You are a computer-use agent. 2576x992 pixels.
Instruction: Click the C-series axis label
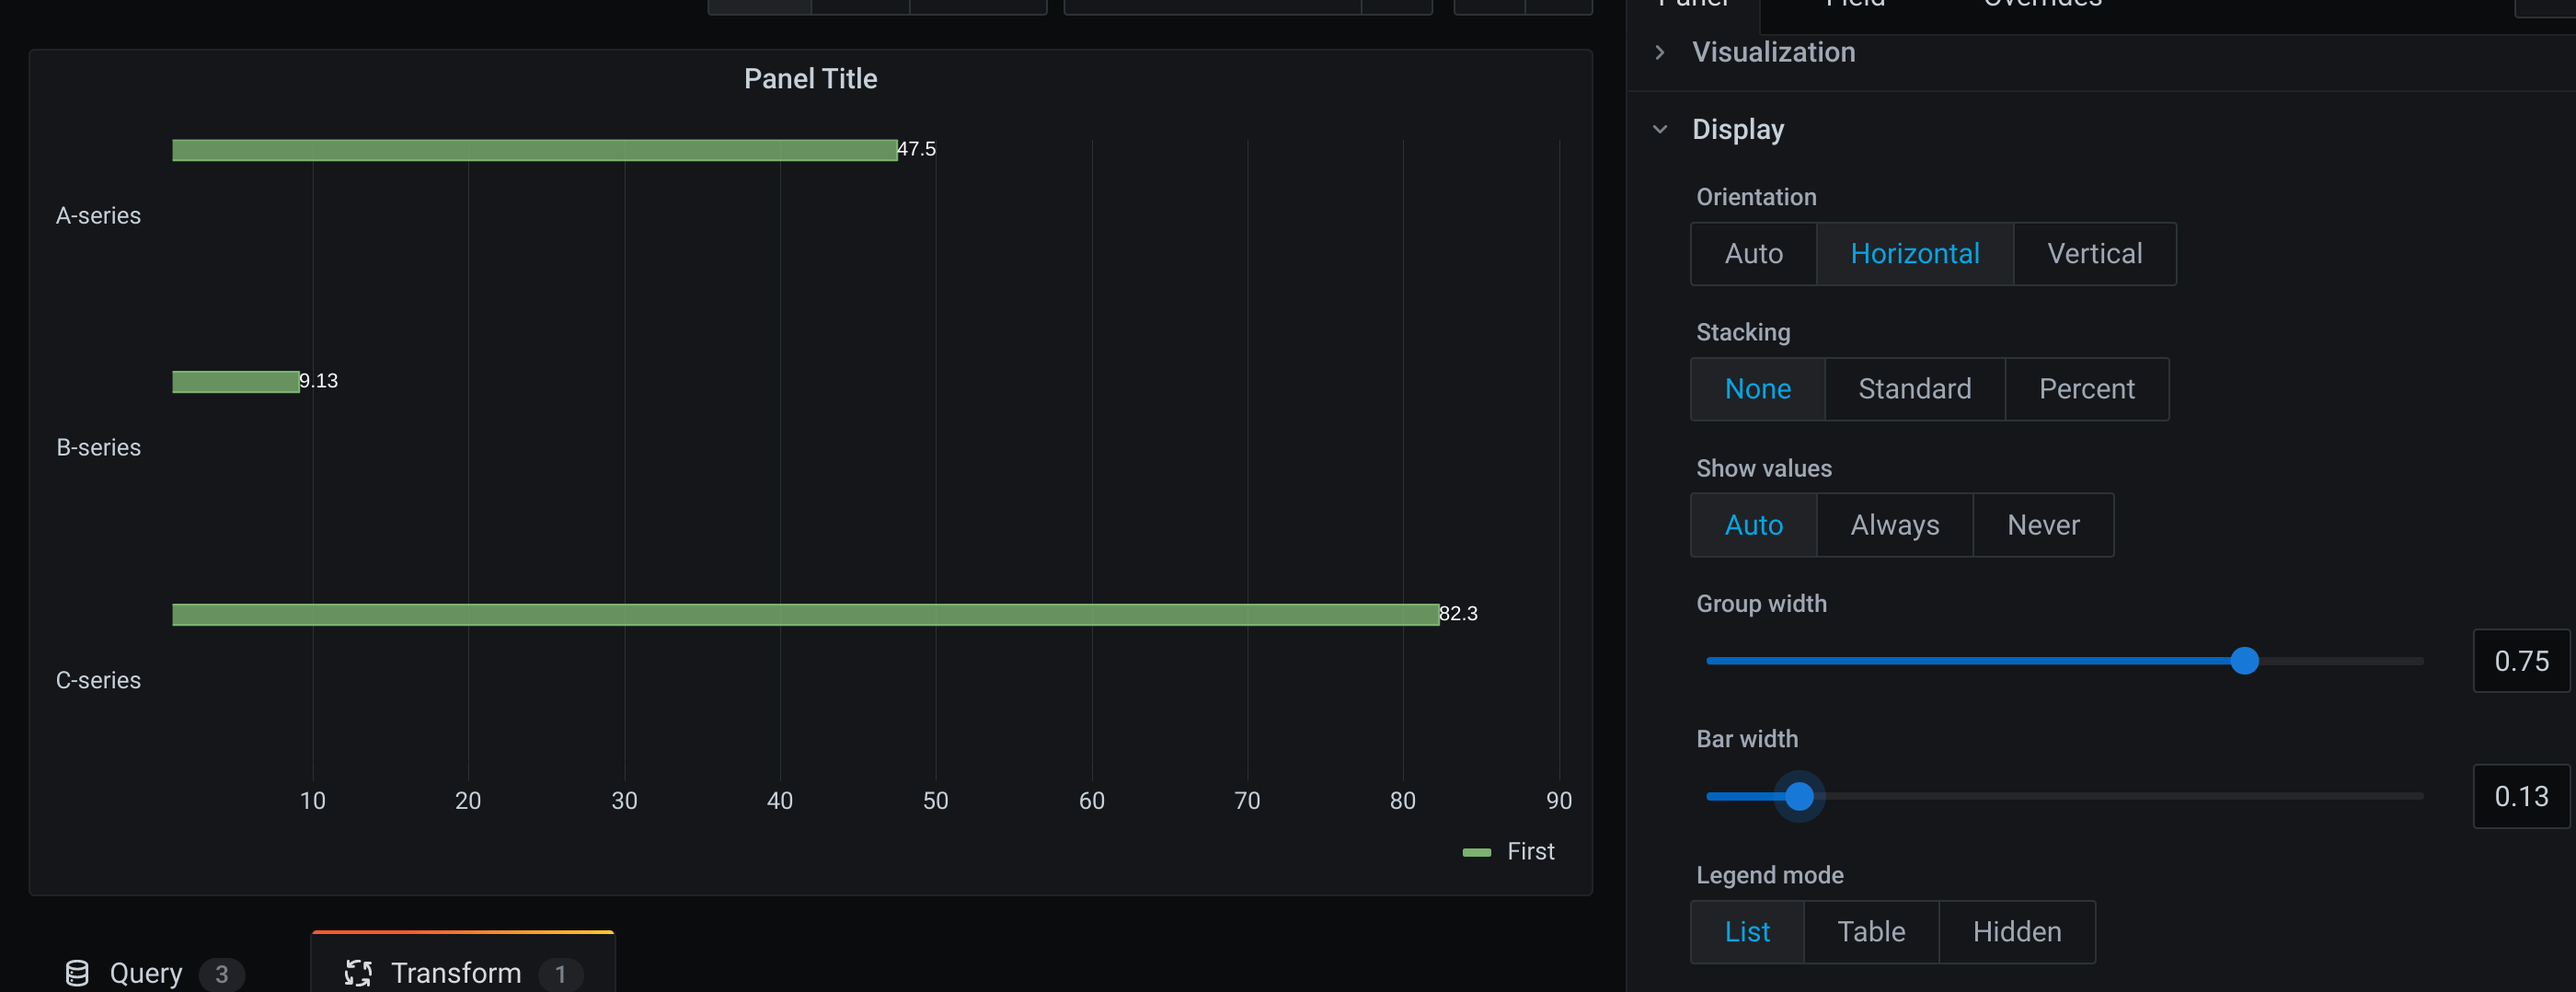[98, 681]
